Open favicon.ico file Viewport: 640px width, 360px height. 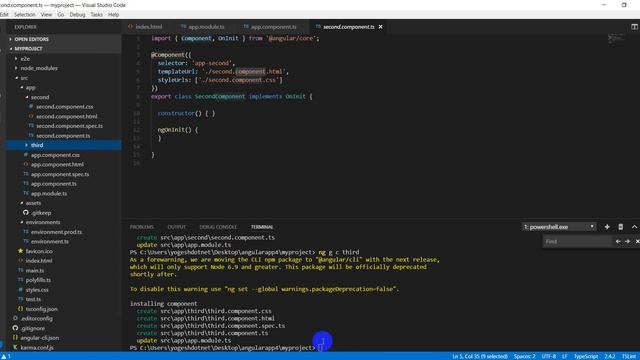click(x=39, y=251)
